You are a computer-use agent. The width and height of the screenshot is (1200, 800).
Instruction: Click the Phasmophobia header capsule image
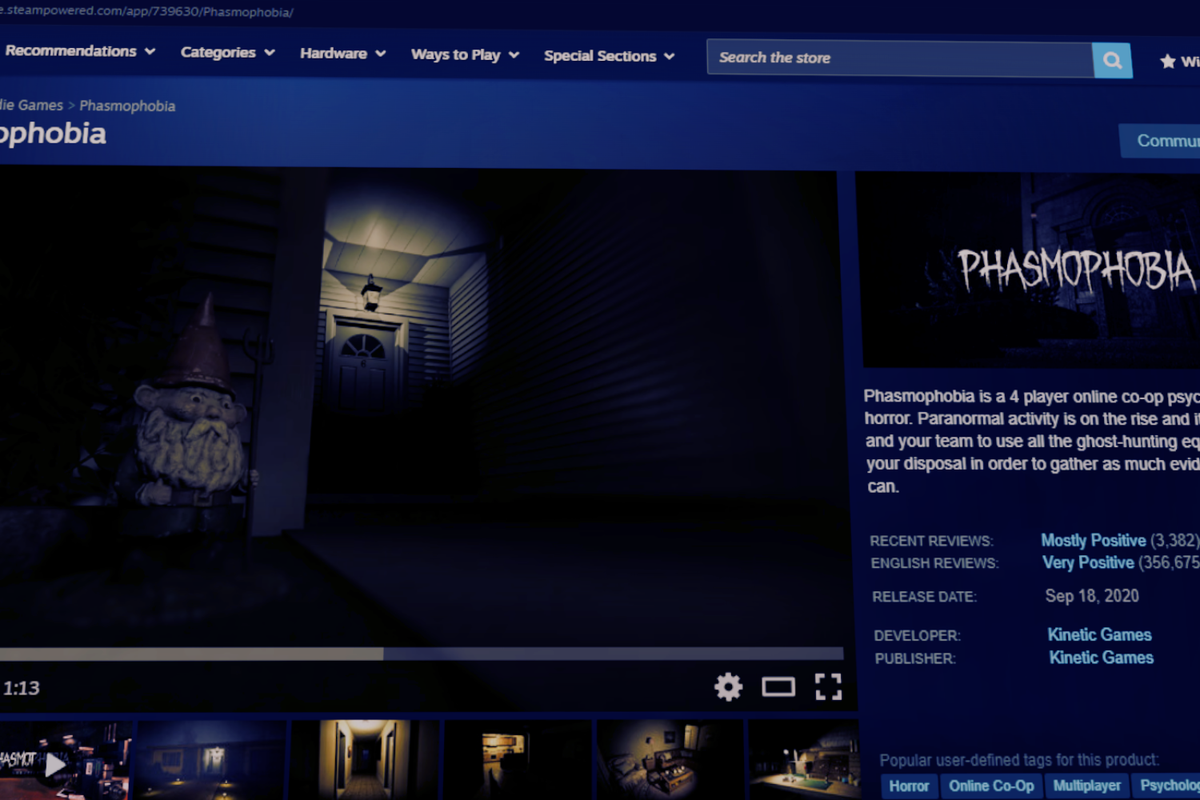(1030, 270)
